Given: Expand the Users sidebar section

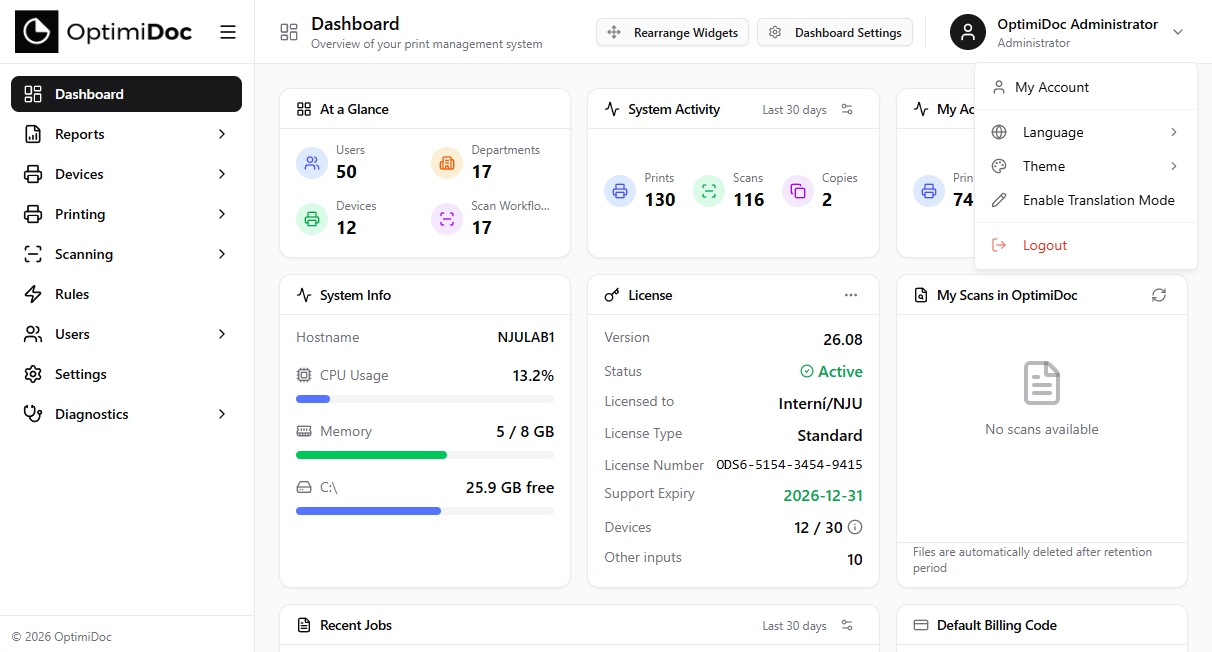Looking at the screenshot, I should click(222, 334).
